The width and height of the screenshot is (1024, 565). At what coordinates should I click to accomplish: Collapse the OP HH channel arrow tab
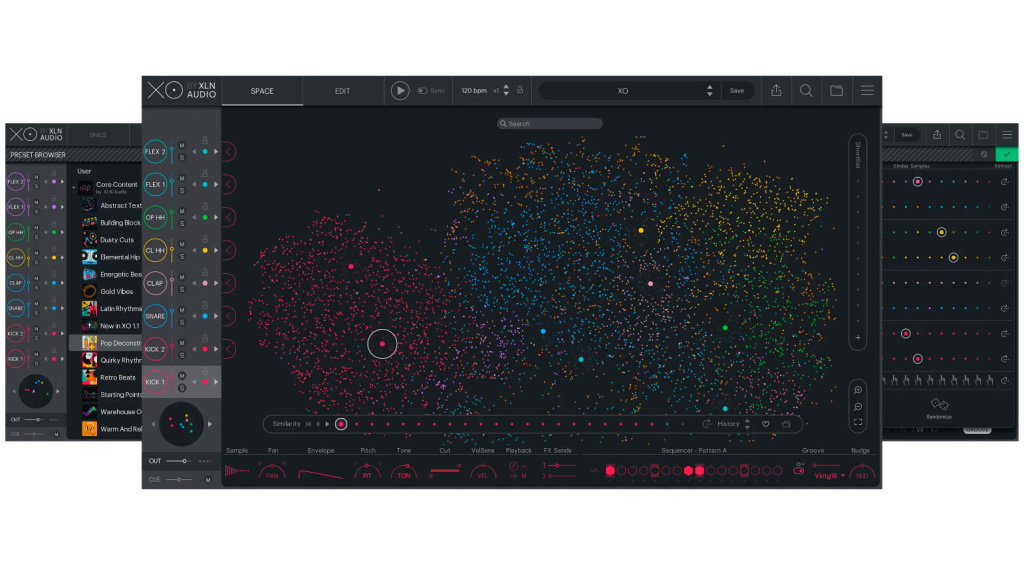tap(229, 218)
